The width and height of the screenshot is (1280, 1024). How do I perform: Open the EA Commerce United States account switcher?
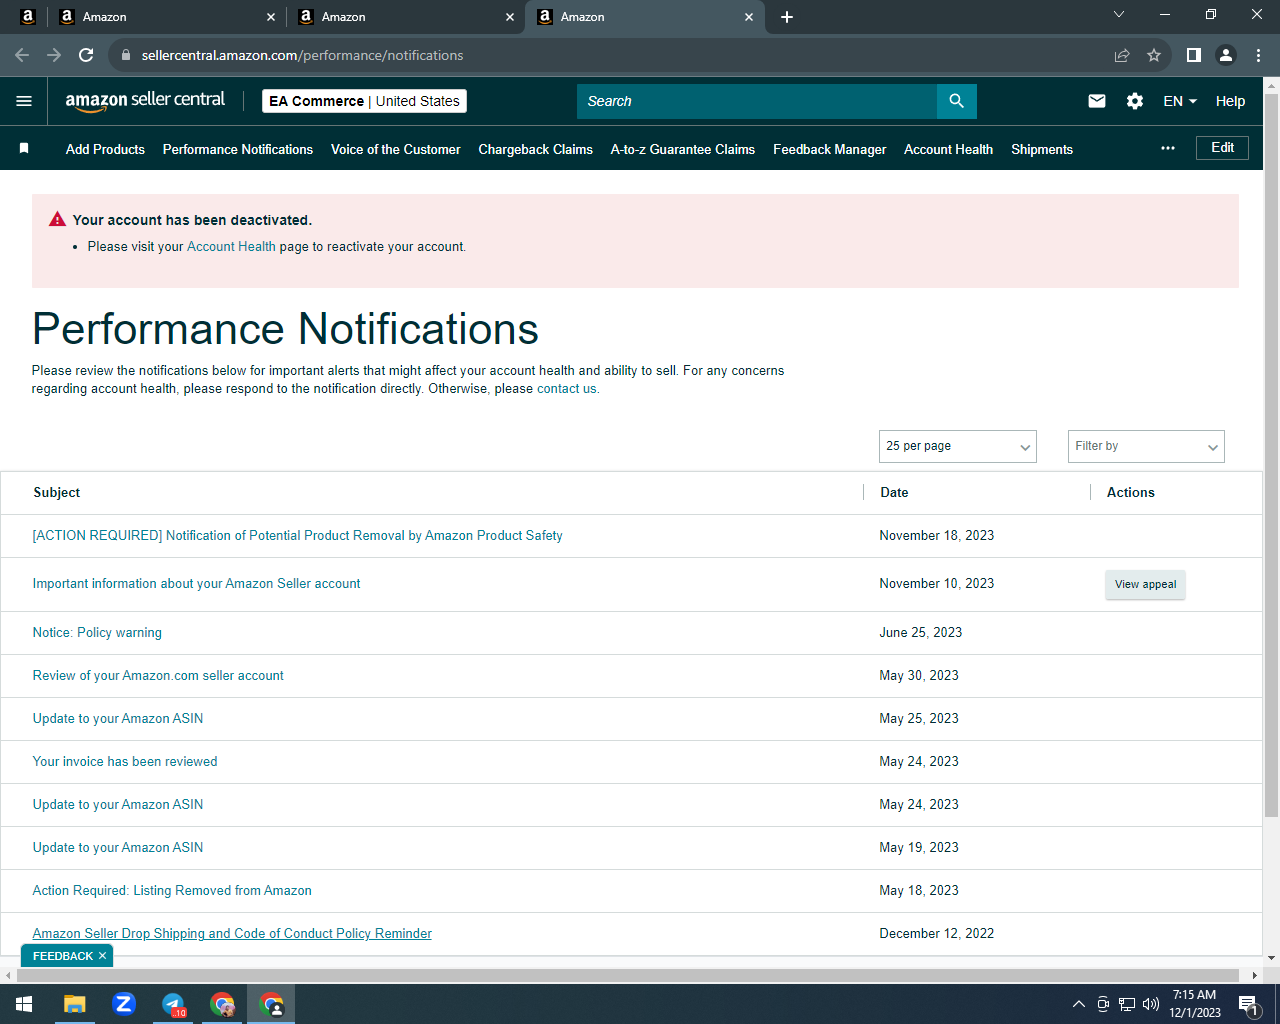tap(364, 101)
